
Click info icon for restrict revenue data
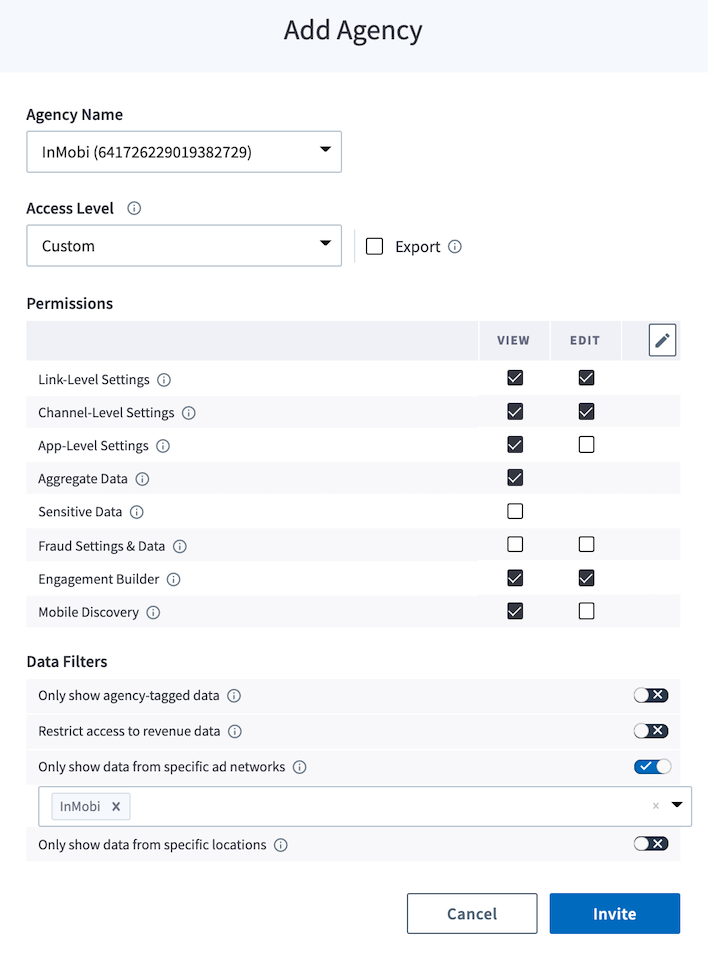point(235,731)
